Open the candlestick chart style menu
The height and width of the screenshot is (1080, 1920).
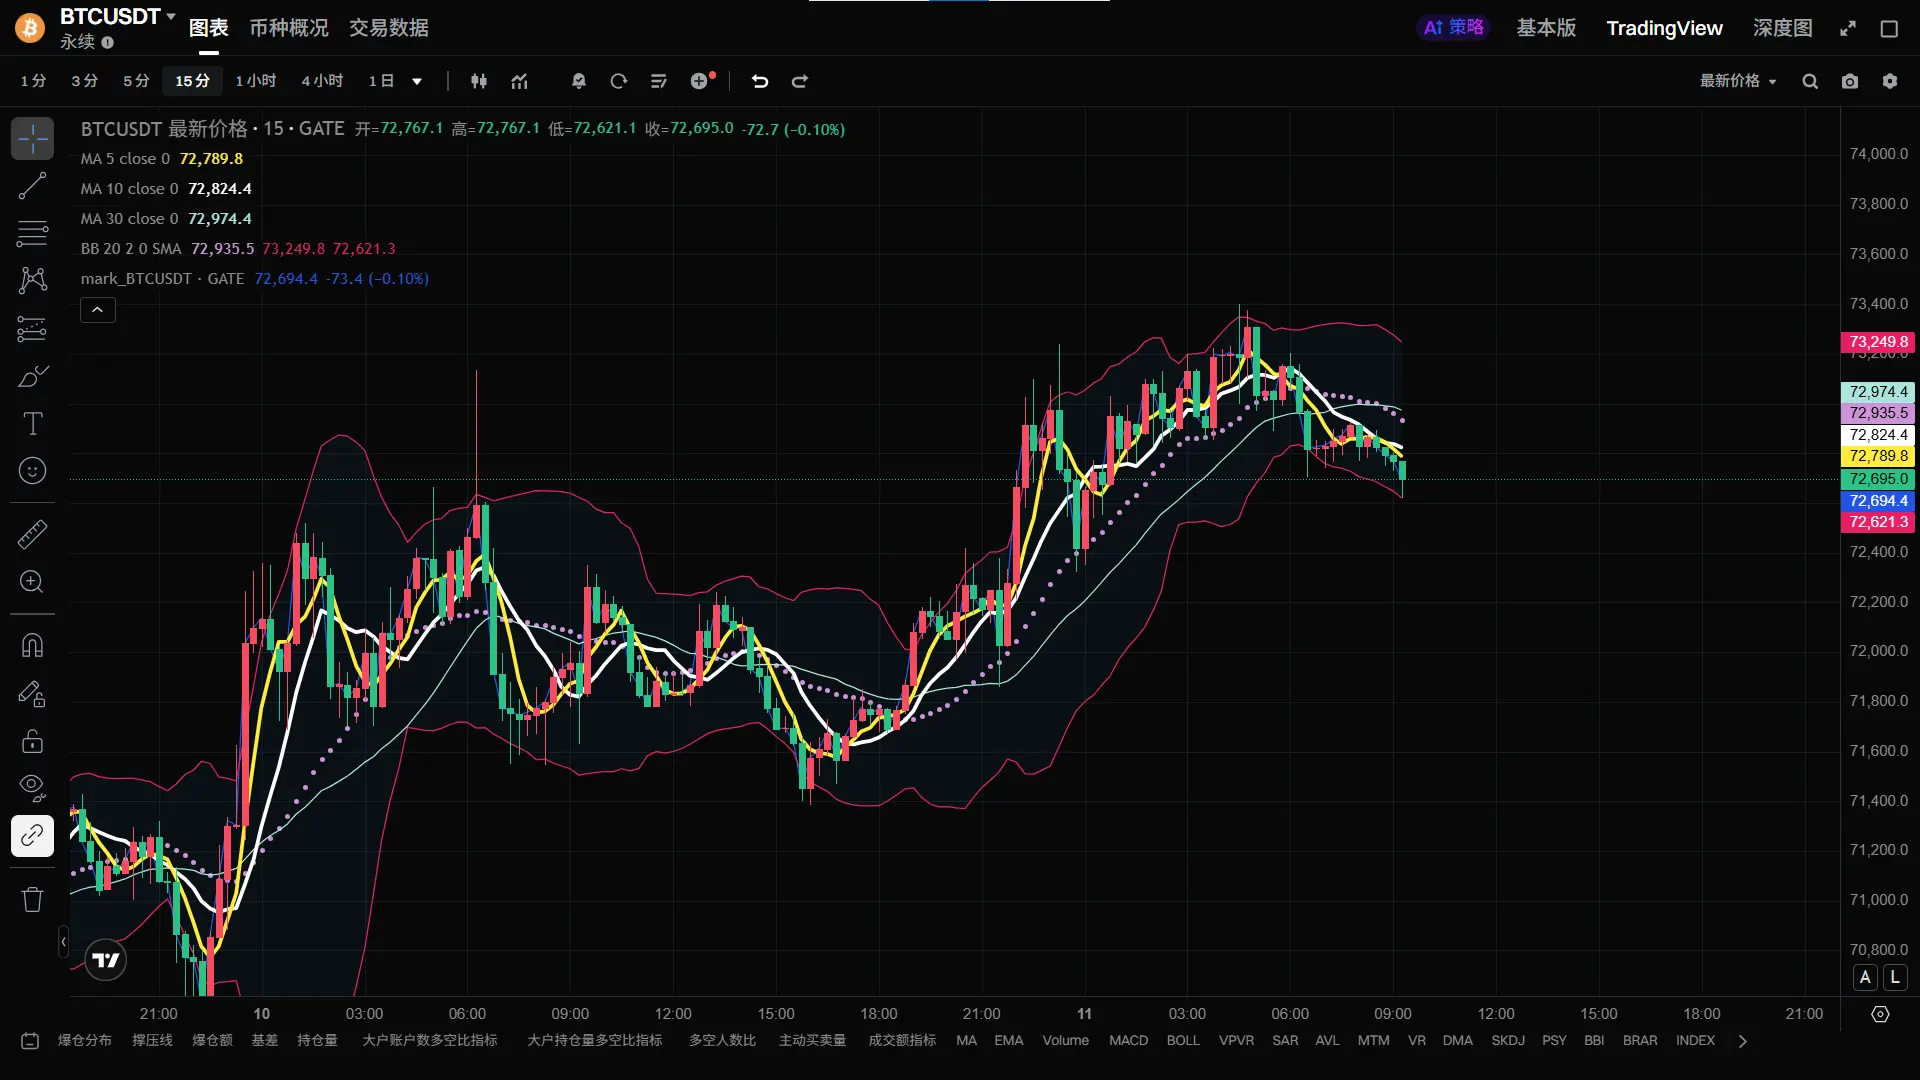click(x=479, y=81)
